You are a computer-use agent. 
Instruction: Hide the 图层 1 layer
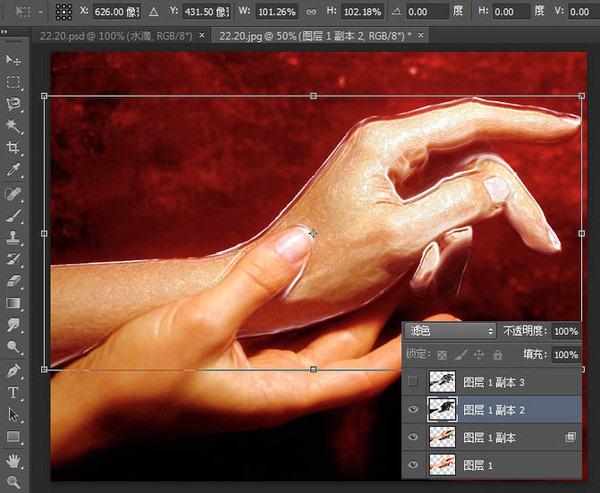tap(413, 465)
